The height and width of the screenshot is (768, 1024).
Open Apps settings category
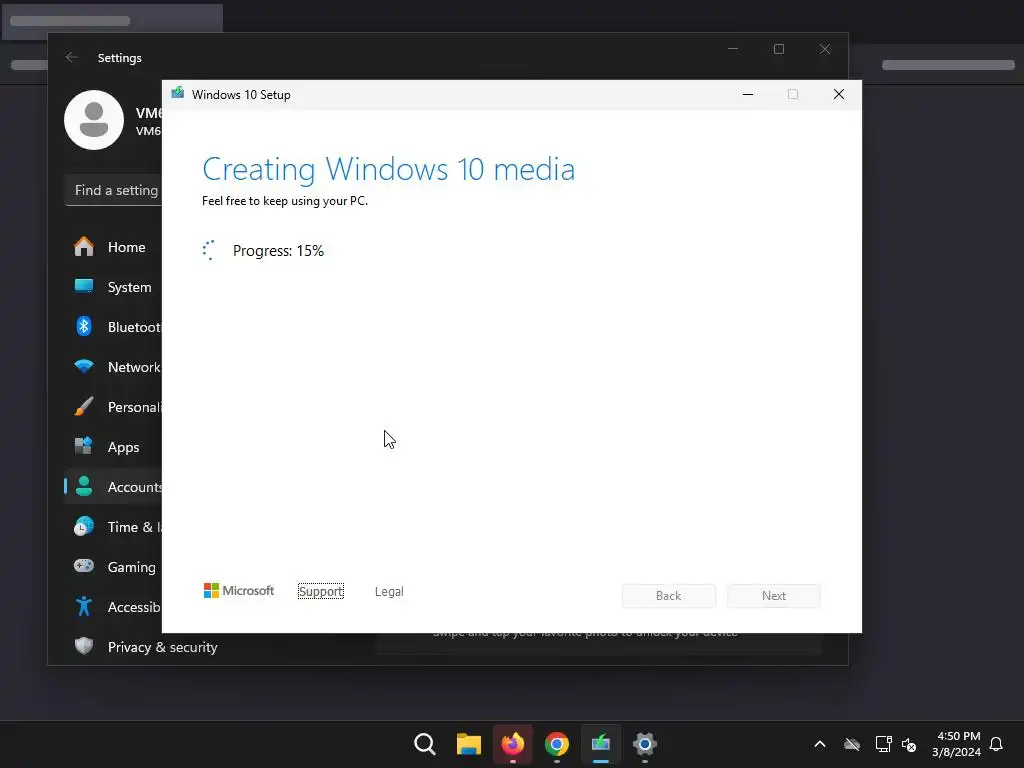click(x=113, y=447)
